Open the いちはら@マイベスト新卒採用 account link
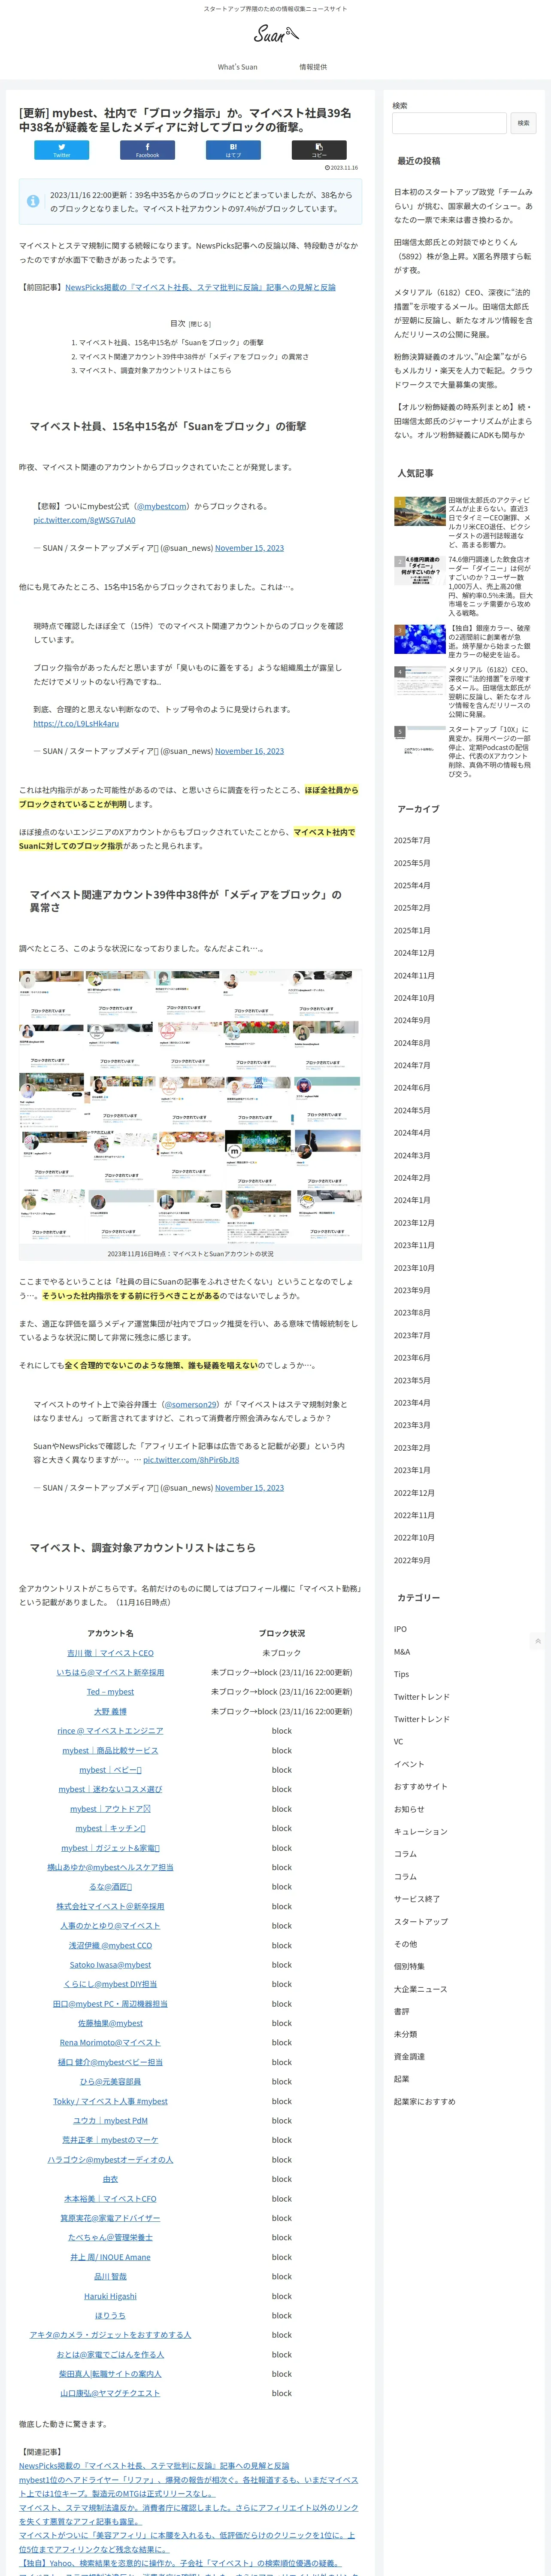This screenshot has height=2576, width=551. 110,1672
